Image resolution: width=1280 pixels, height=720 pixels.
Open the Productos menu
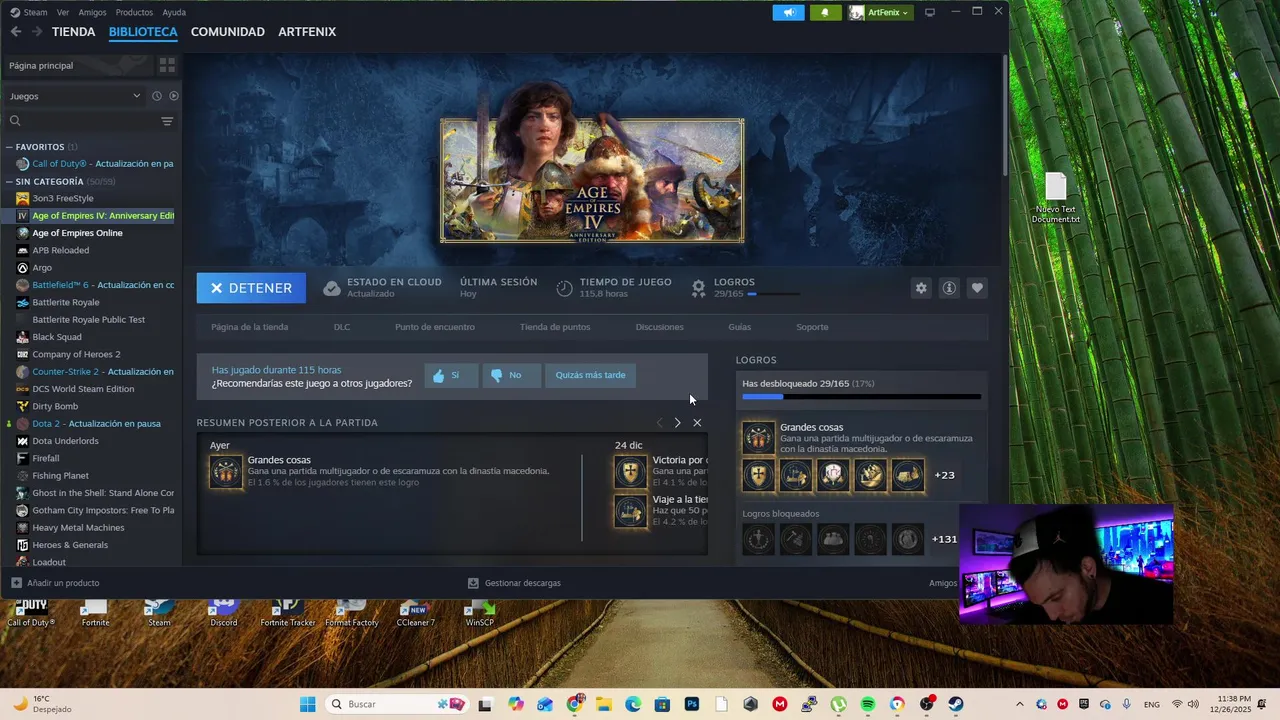pos(134,12)
